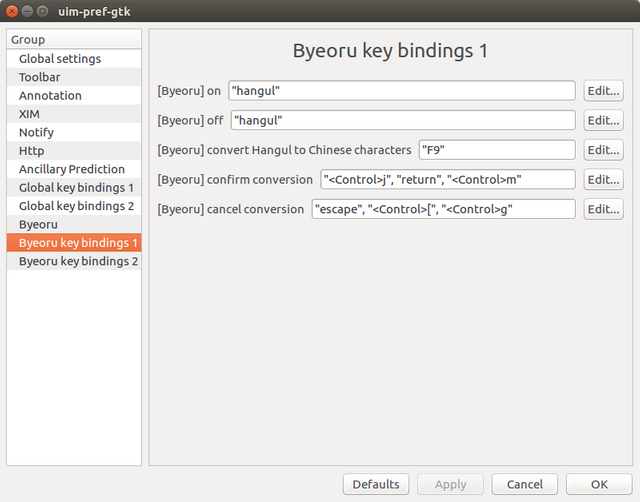Image resolution: width=640 pixels, height=502 pixels.
Task: Switch to Global key bindings 2
Action: (76, 206)
